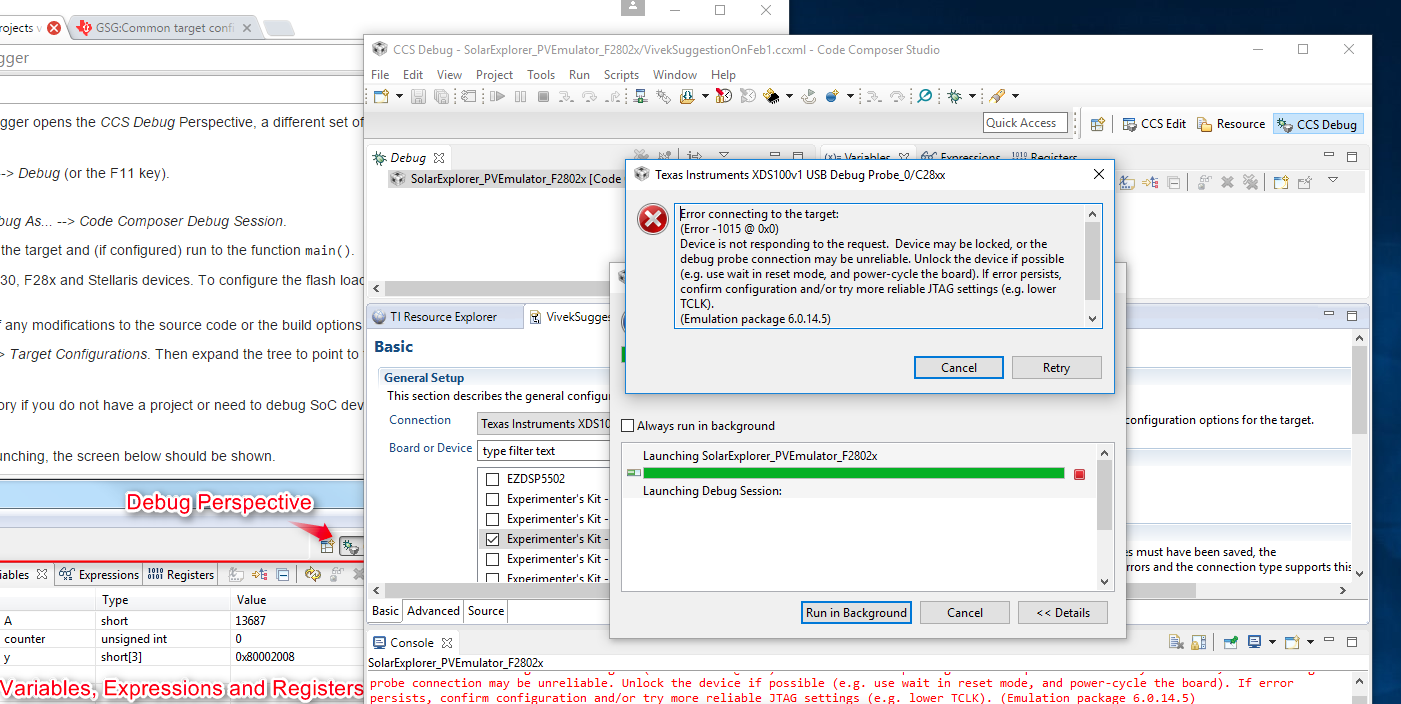
Task: Click the Run in Background button
Action: pyautogui.click(x=856, y=611)
